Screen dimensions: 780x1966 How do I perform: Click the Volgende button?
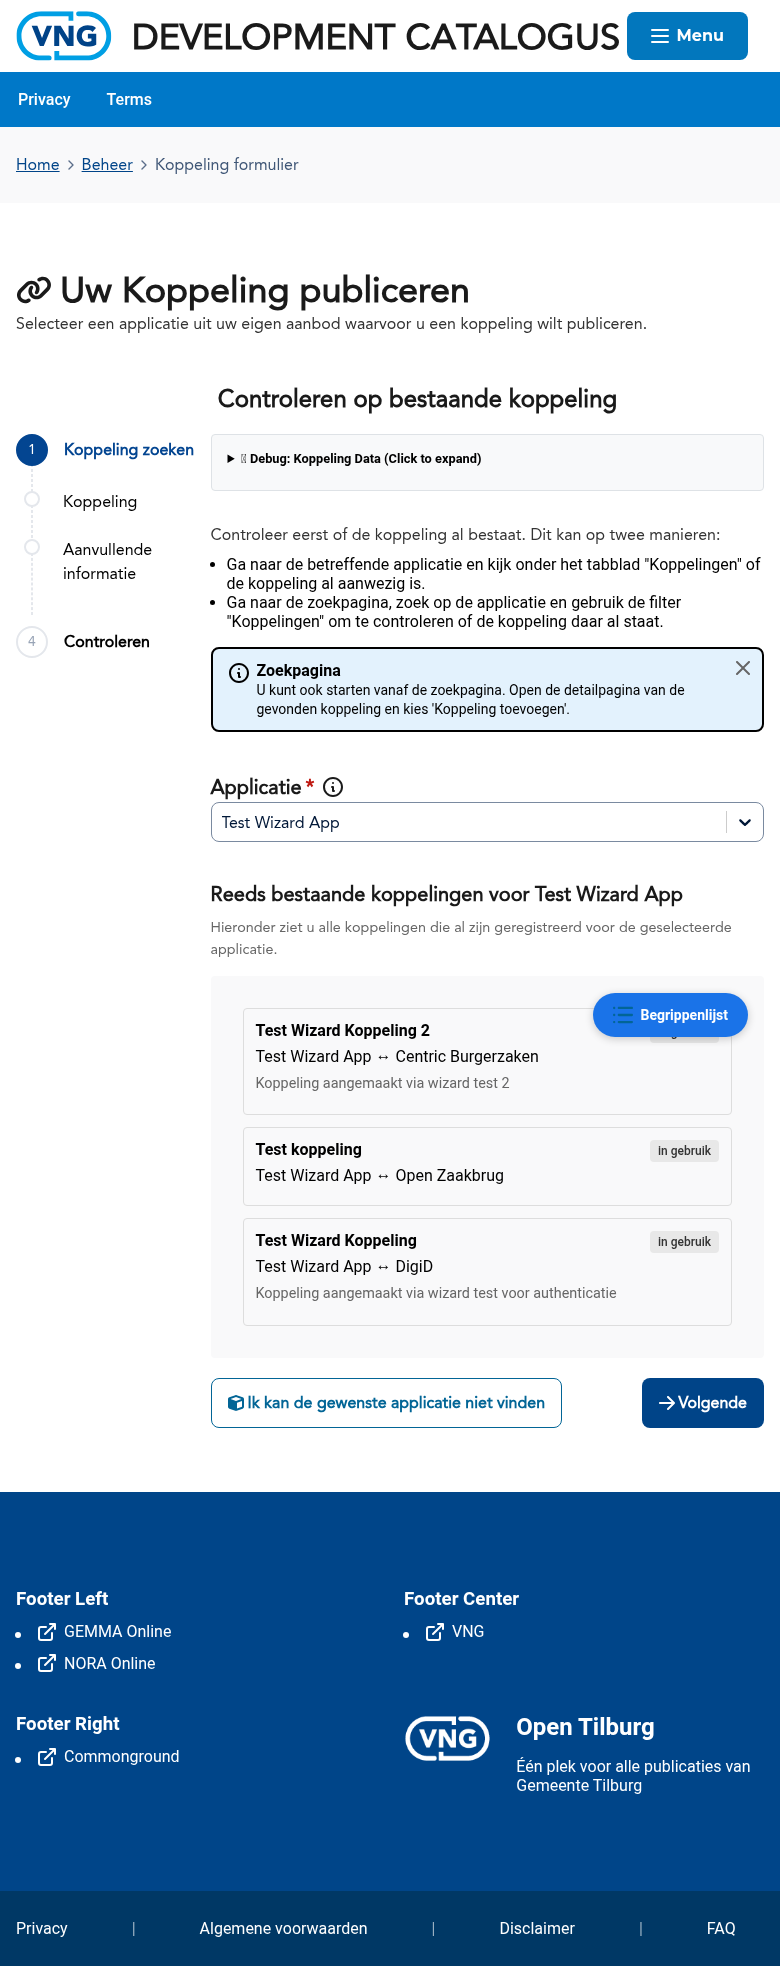tap(703, 1403)
